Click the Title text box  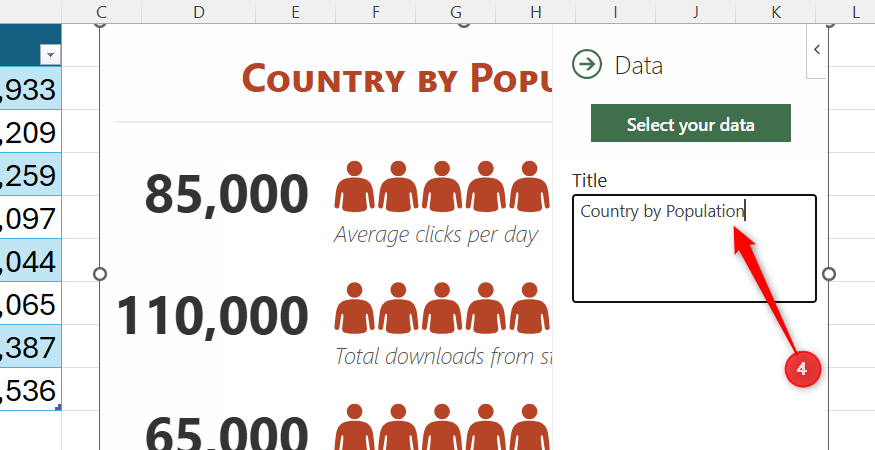pos(694,248)
